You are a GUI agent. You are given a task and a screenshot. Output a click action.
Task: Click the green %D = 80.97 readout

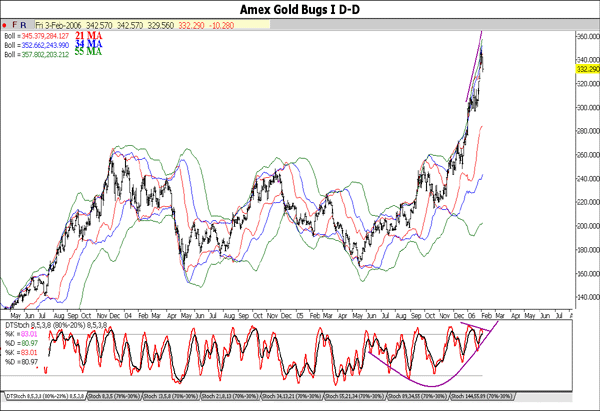[21, 343]
